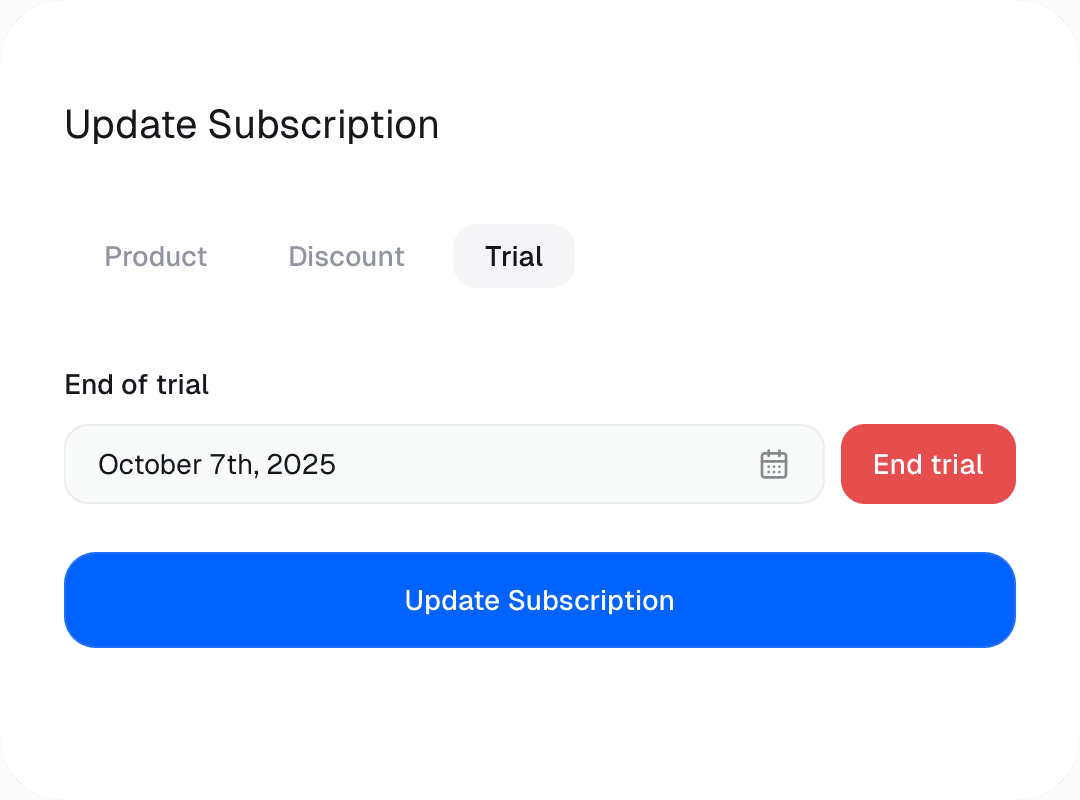Screen dimensions: 1080x800
Task: Focus the End of trial date field
Action: tap(444, 464)
